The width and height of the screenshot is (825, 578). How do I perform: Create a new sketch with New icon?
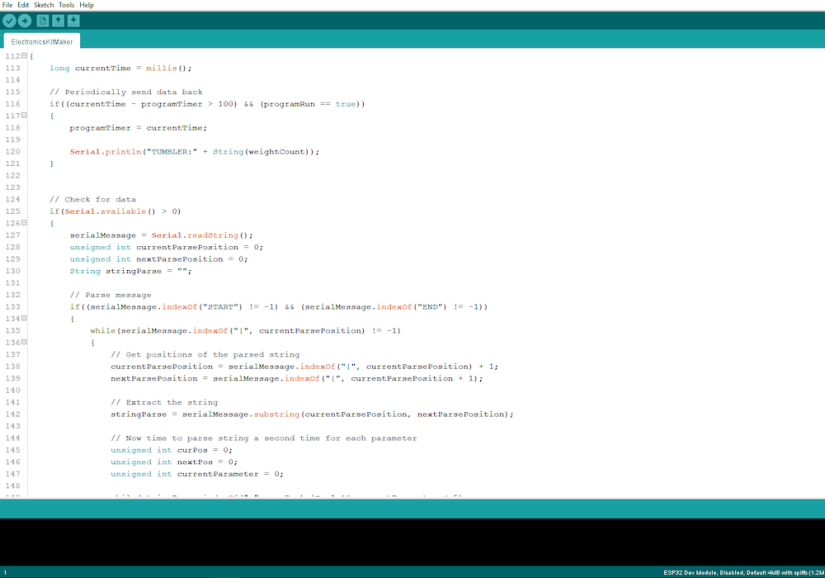43,21
